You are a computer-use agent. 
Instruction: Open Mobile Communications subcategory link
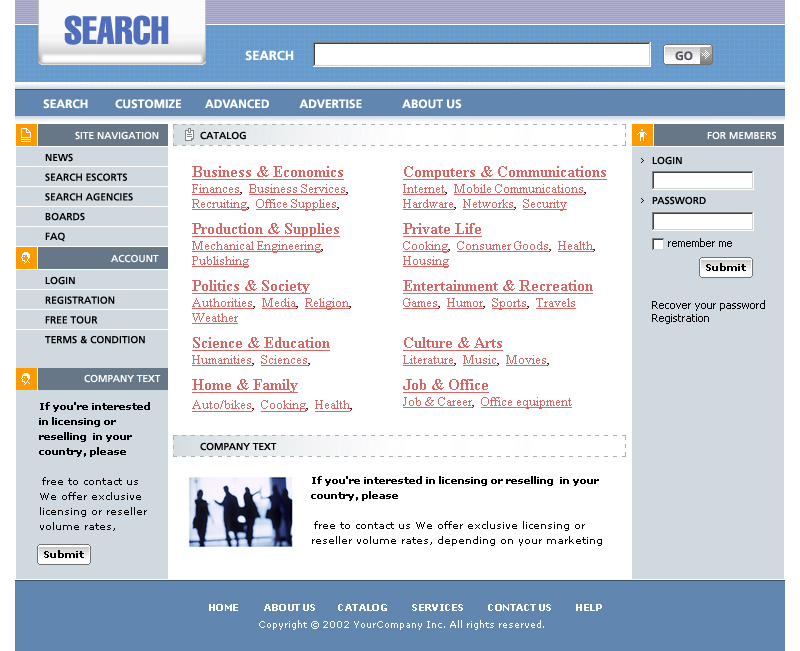click(518, 189)
